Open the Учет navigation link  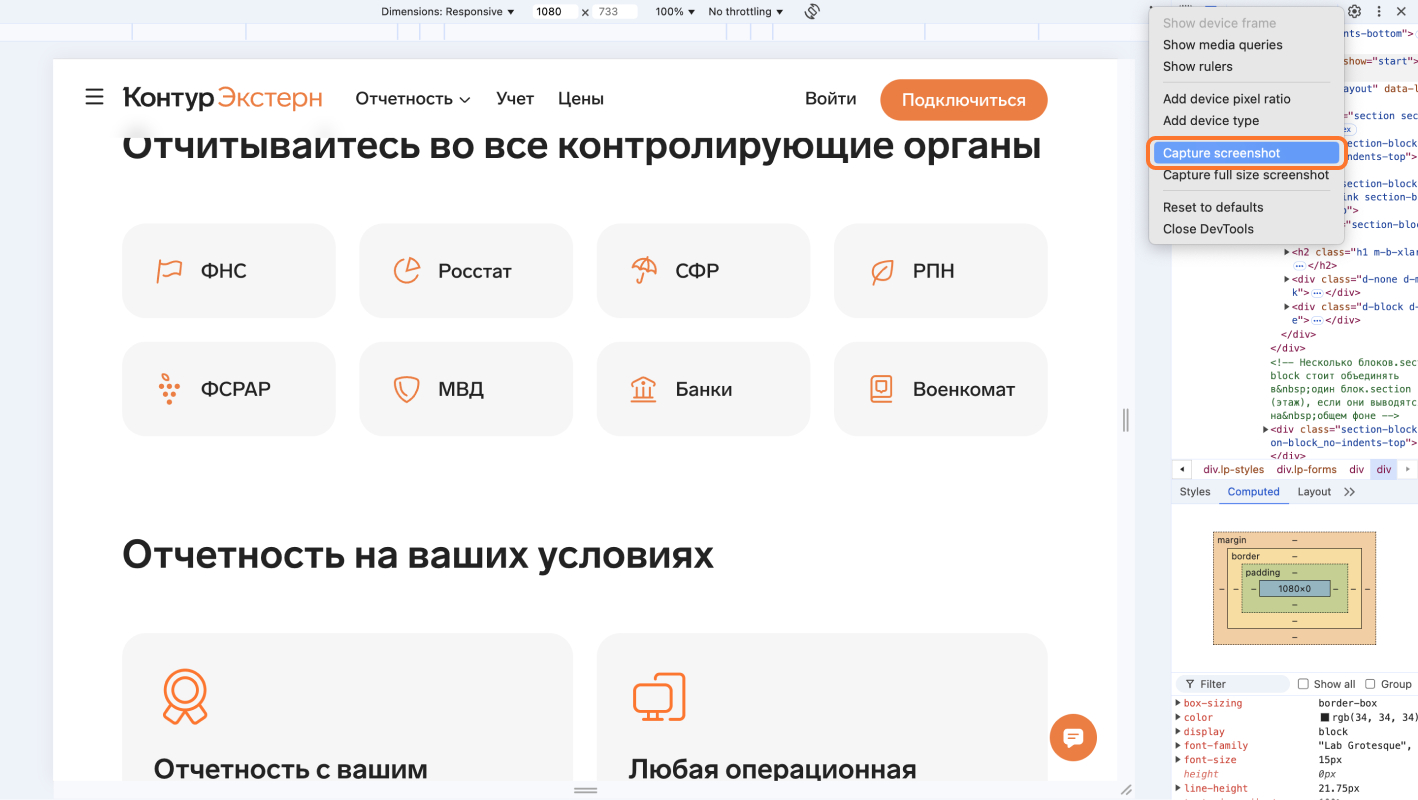(515, 99)
